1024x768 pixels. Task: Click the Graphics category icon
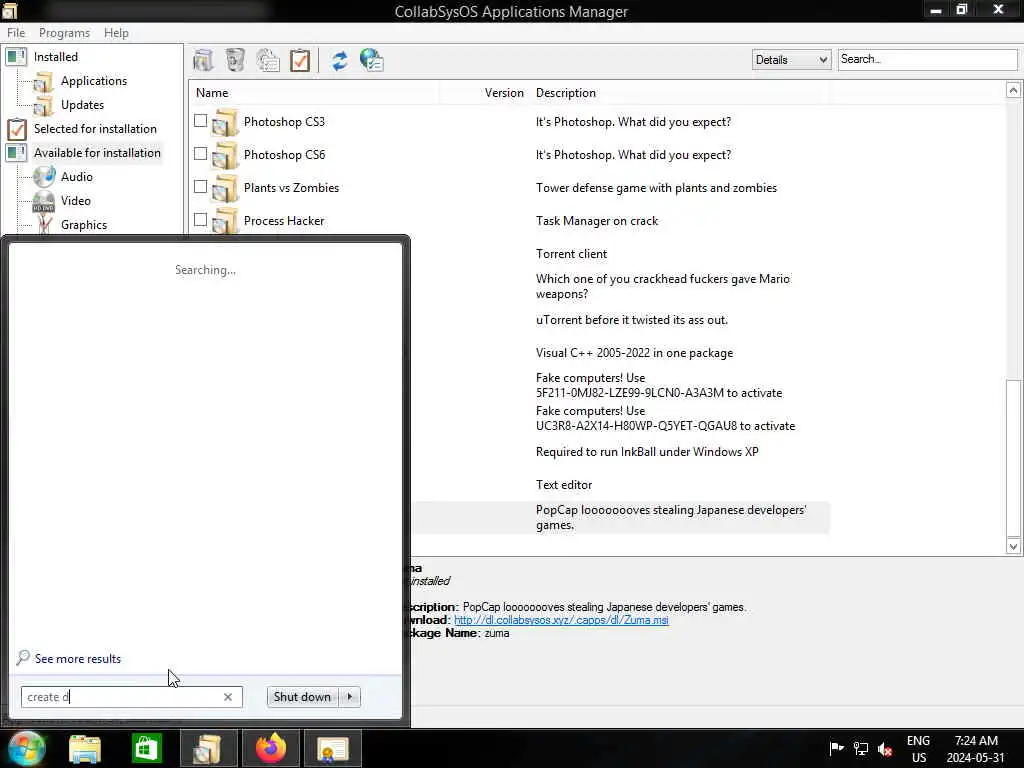(44, 224)
